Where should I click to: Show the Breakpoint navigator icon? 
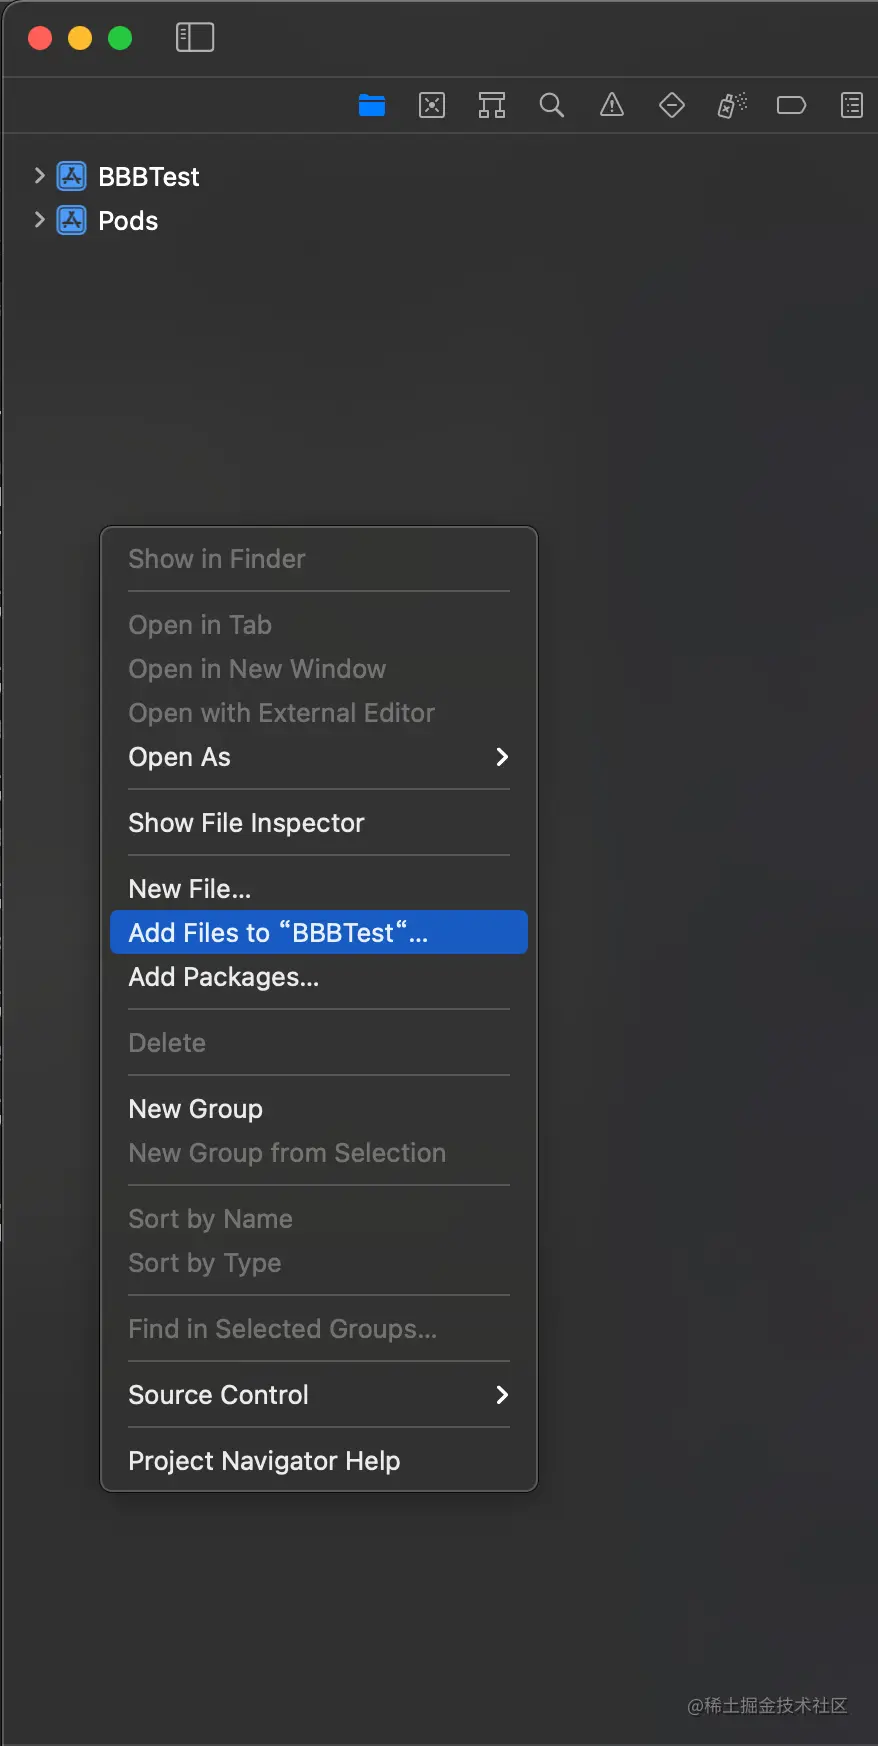point(791,105)
